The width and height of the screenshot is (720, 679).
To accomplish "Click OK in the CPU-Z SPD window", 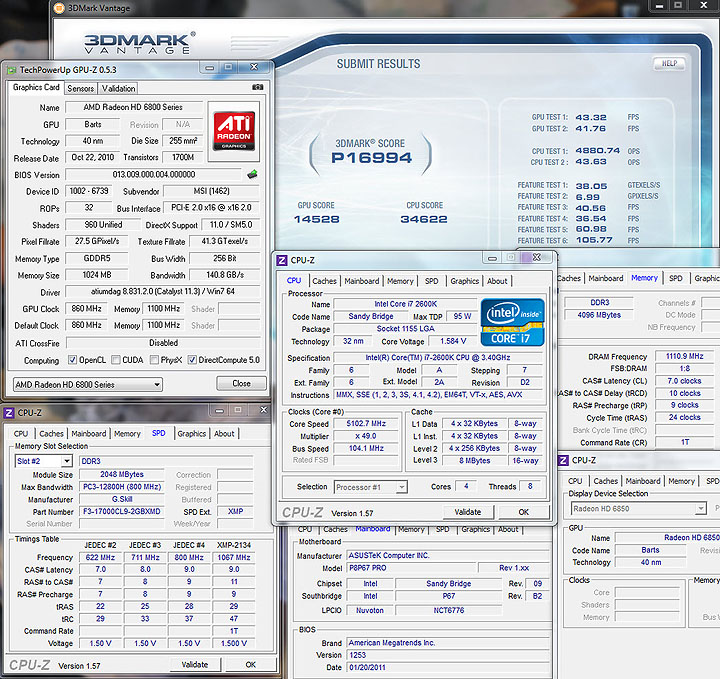I will [249, 665].
